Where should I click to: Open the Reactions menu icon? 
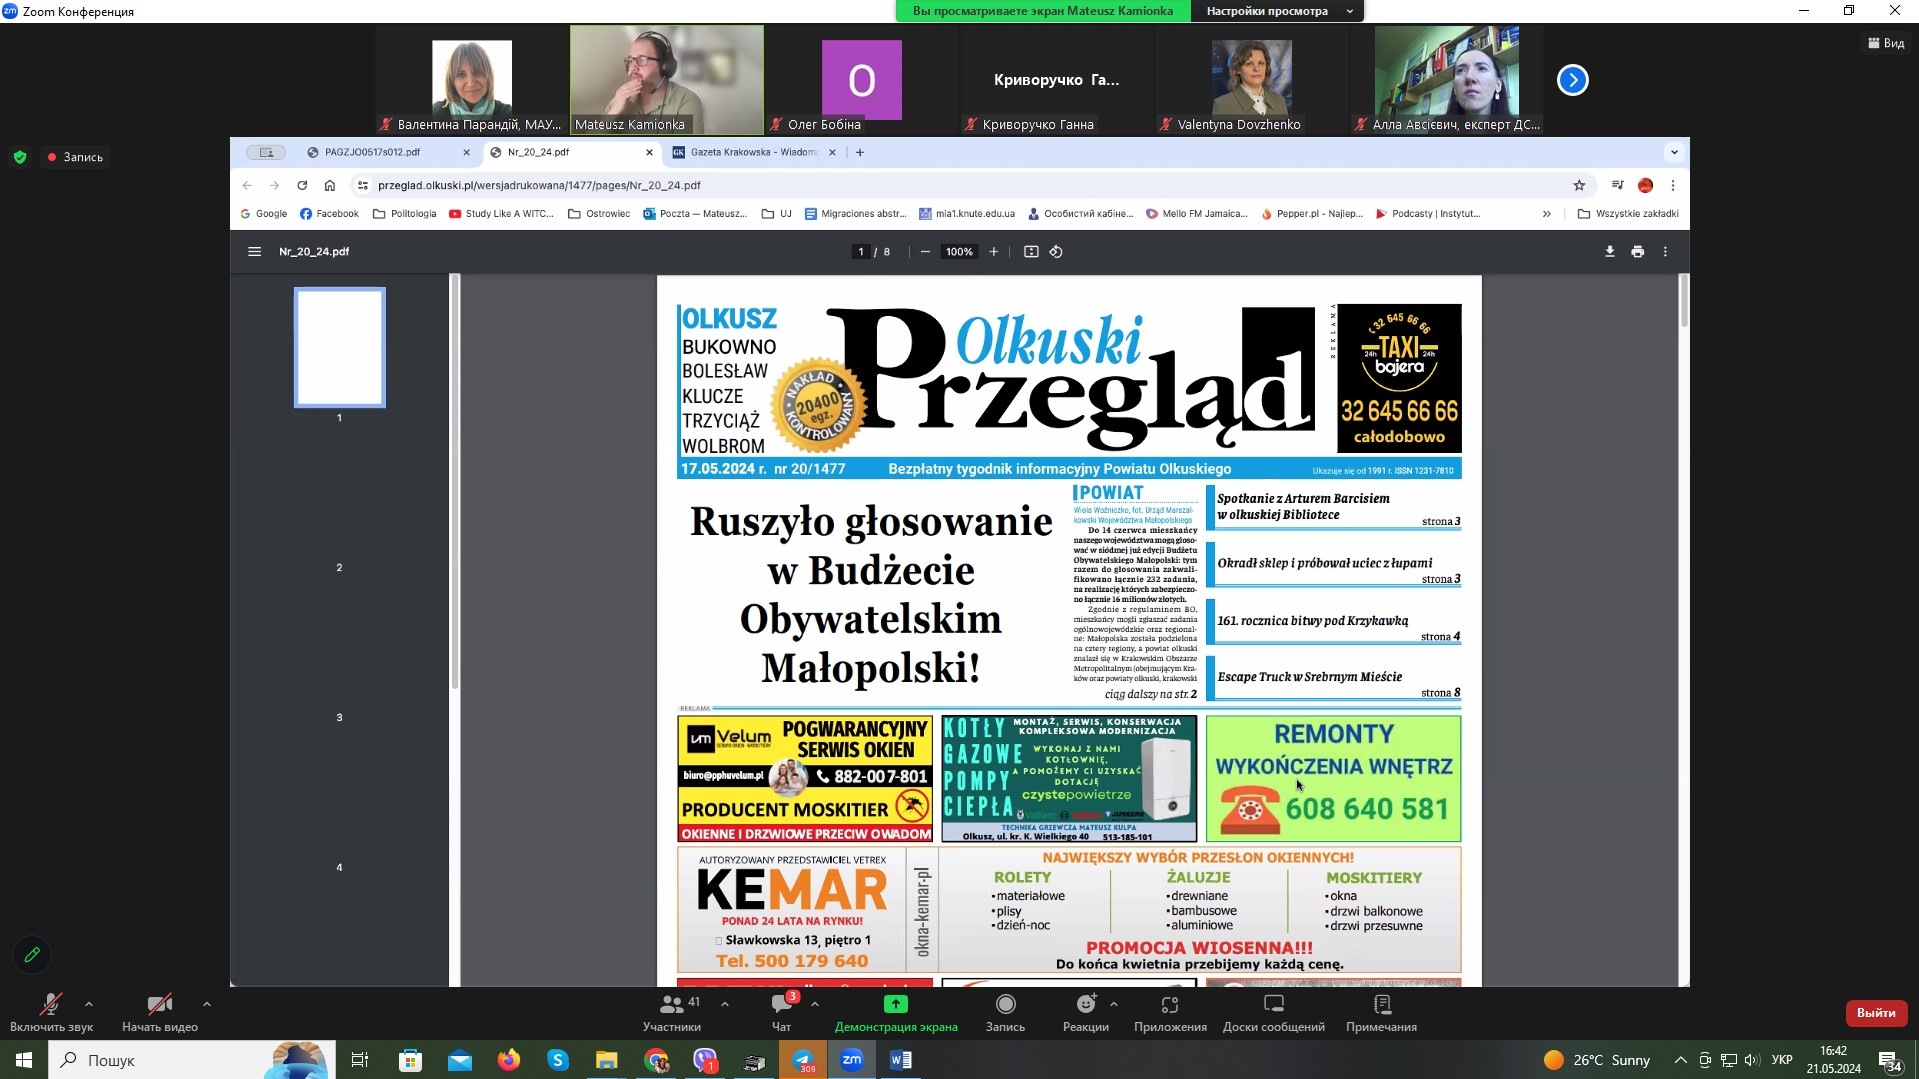tap(1085, 1004)
